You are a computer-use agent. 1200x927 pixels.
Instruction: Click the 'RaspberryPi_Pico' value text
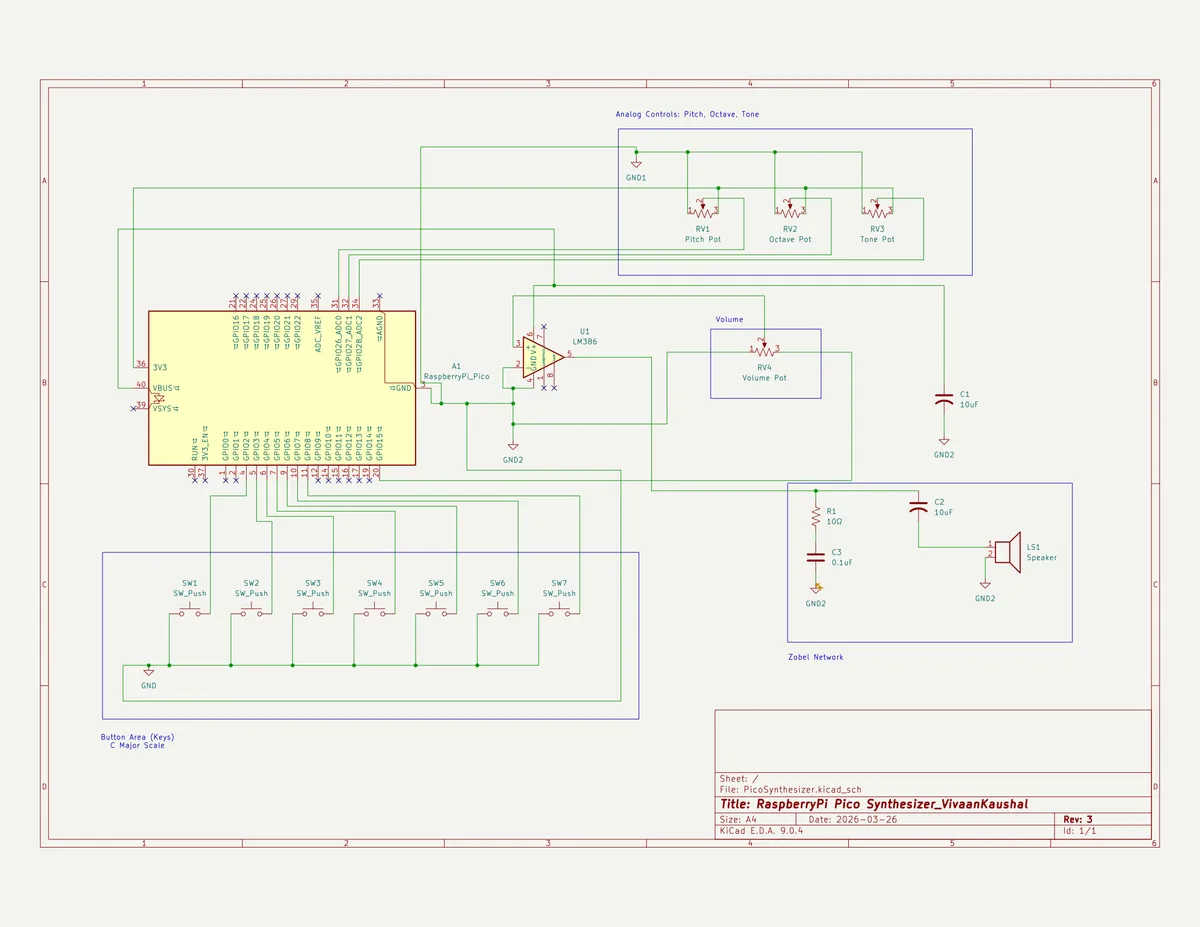(x=456, y=376)
